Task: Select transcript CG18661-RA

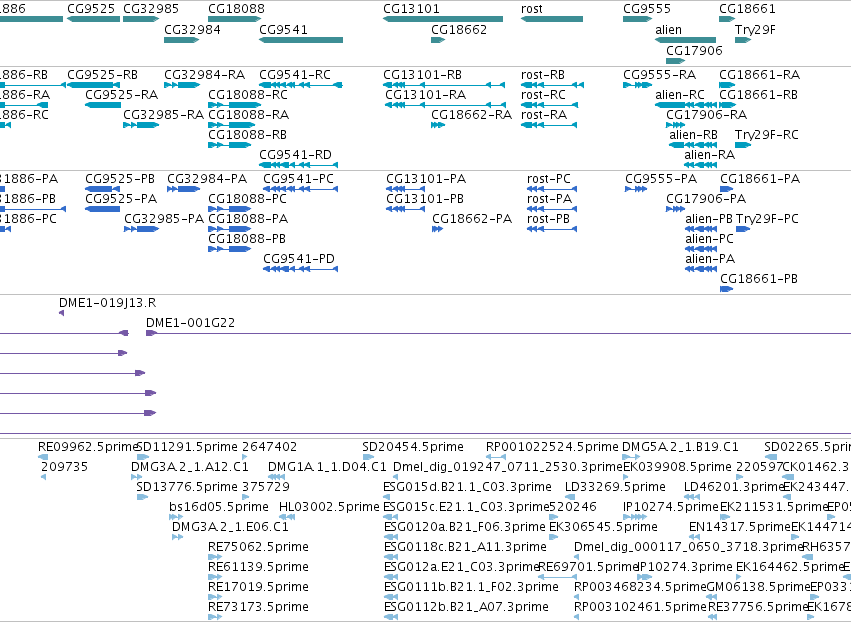Action: (x=760, y=74)
